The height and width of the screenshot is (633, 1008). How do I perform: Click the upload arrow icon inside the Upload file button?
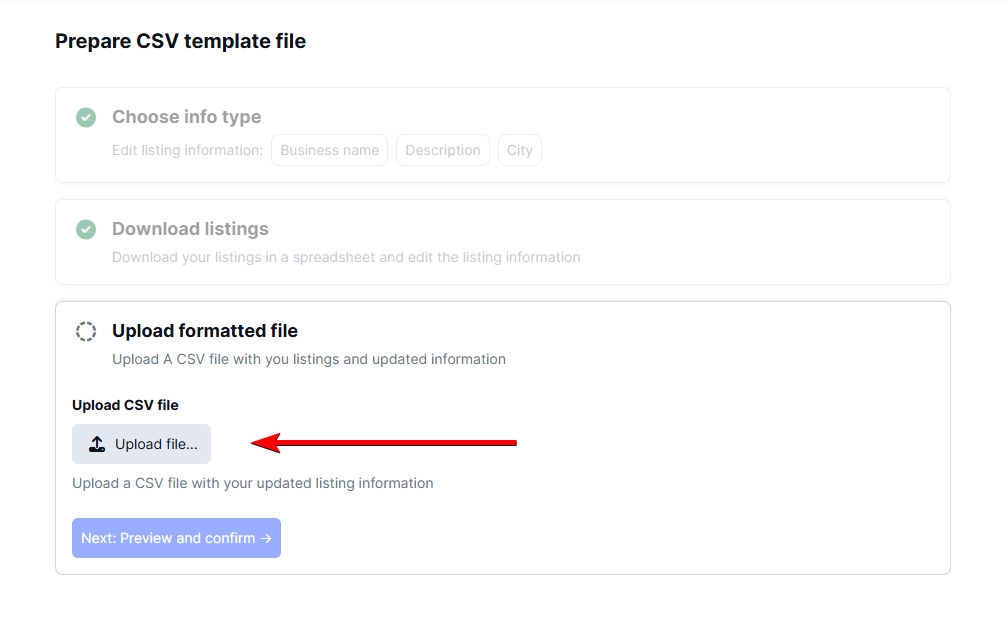(x=97, y=443)
